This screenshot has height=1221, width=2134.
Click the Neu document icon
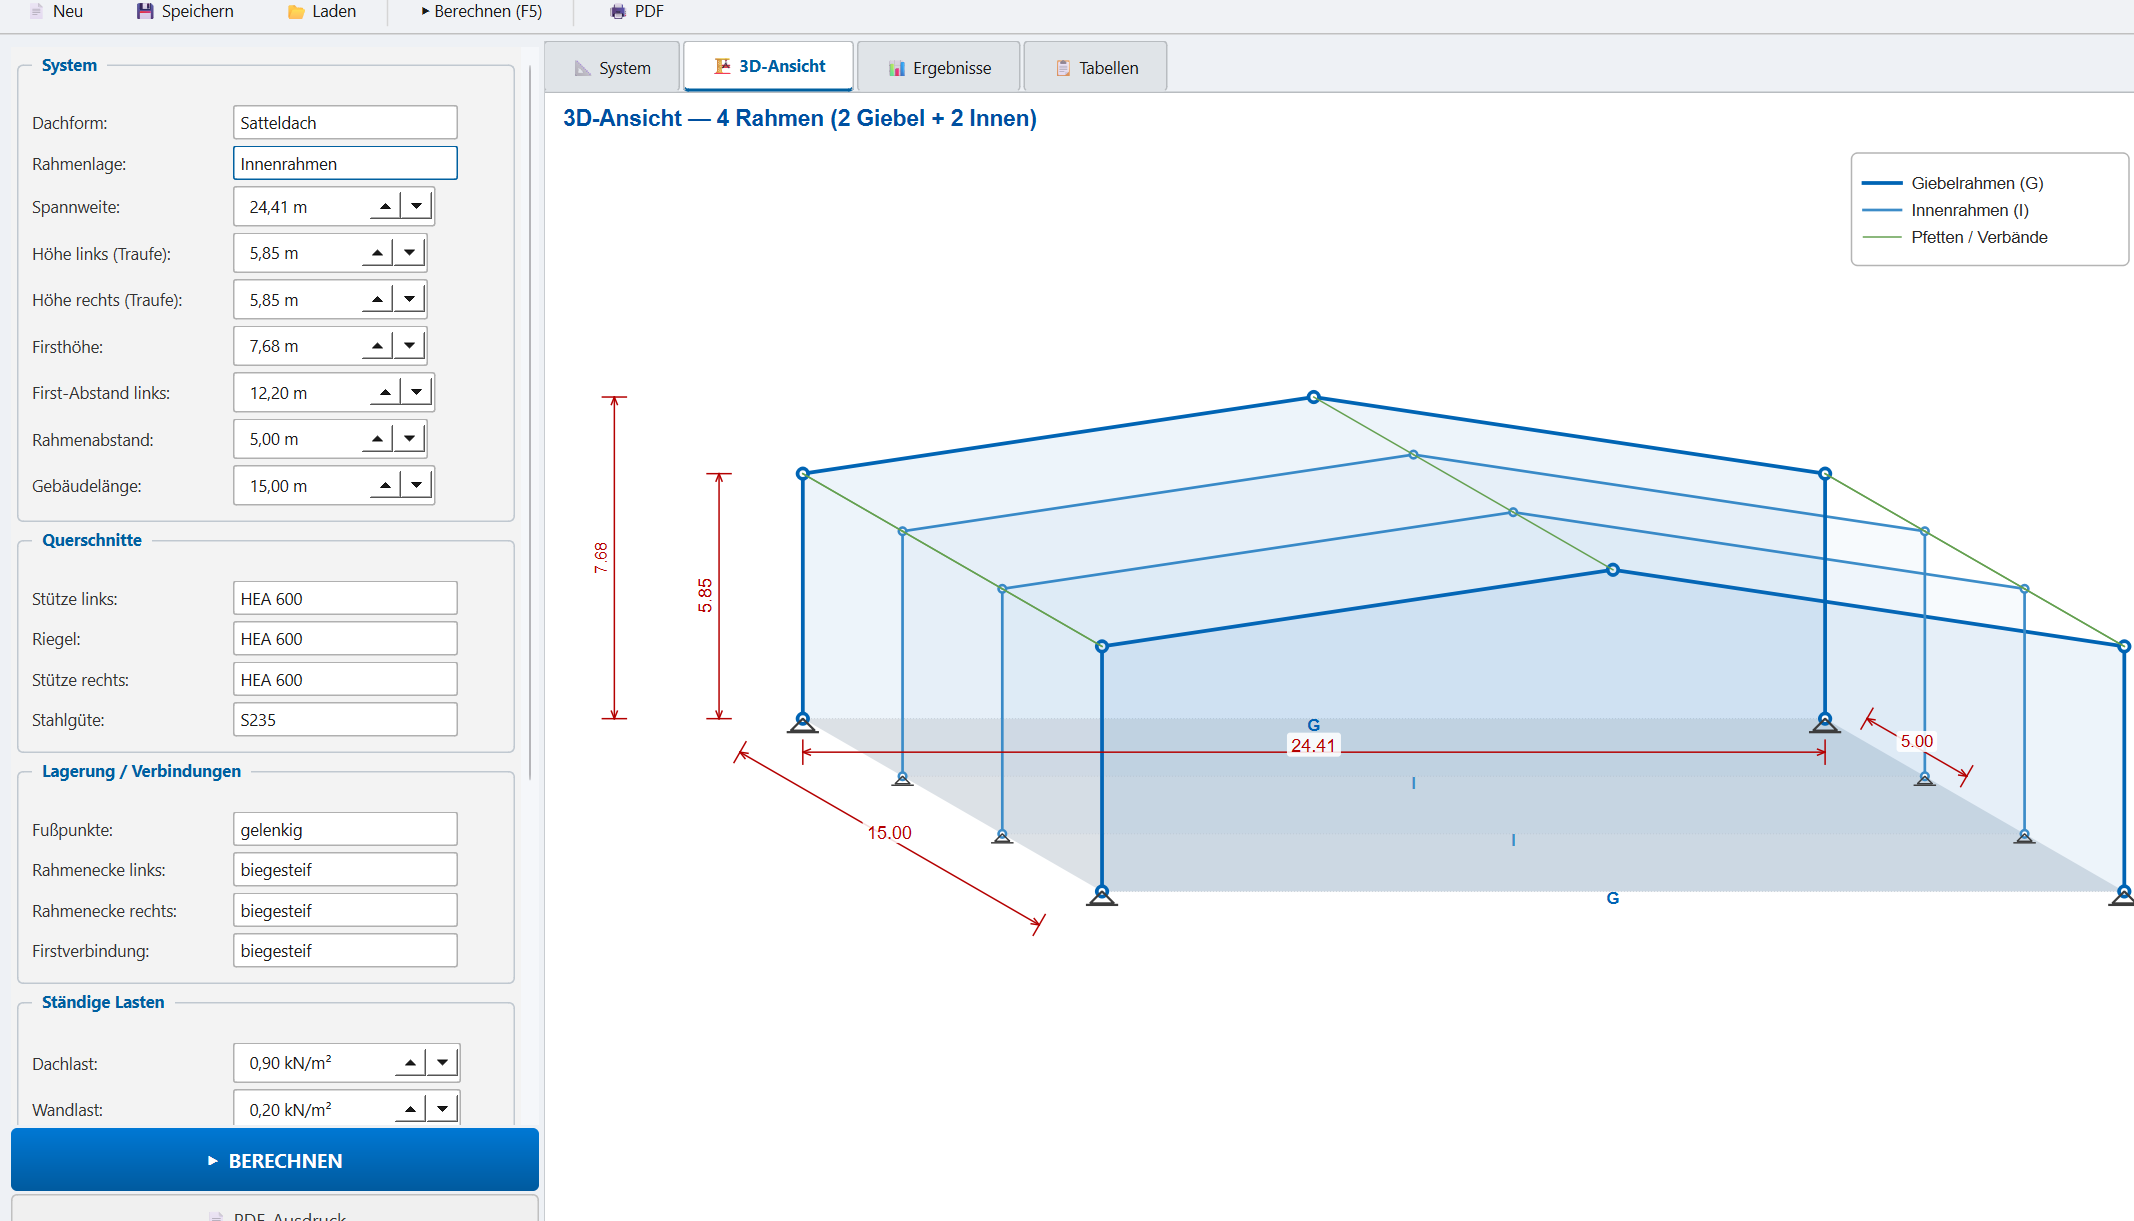click(36, 12)
